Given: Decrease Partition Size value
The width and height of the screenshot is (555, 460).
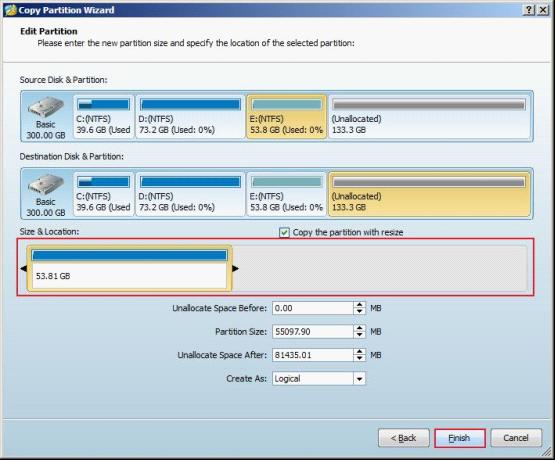Looking at the screenshot, I should tap(359, 335).
